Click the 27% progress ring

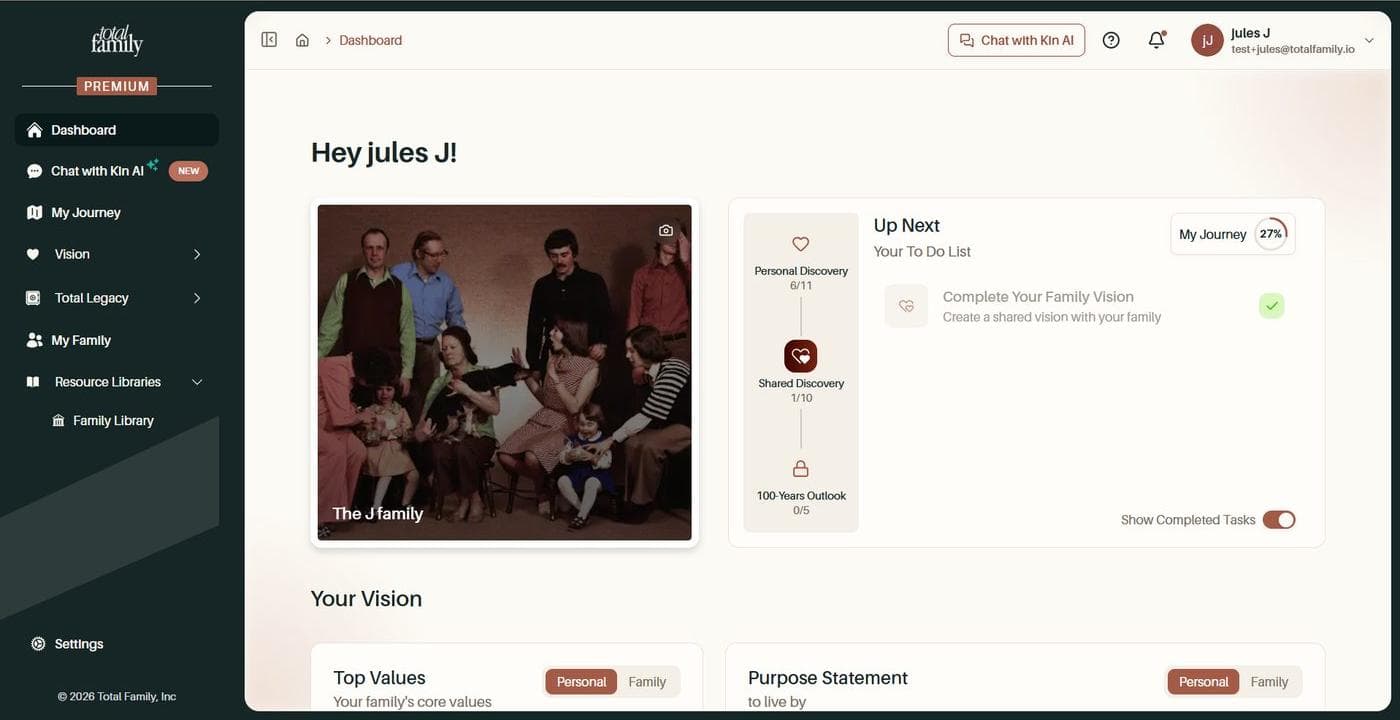coord(1271,234)
